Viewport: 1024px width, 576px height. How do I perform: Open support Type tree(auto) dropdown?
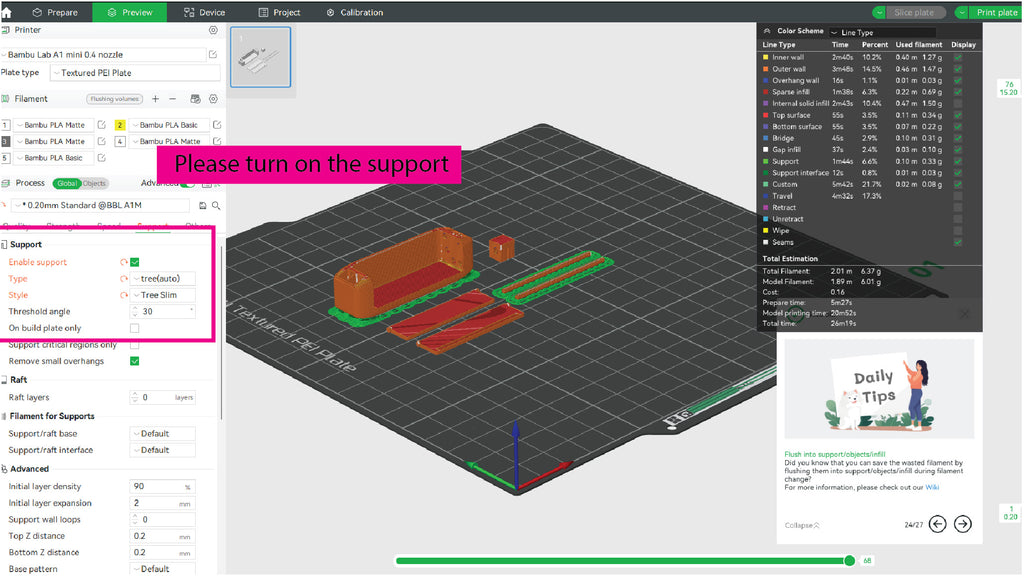tap(163, 278)
